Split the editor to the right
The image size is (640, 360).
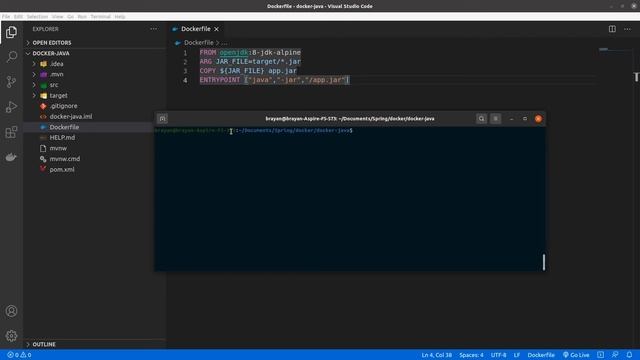[612, 29]
